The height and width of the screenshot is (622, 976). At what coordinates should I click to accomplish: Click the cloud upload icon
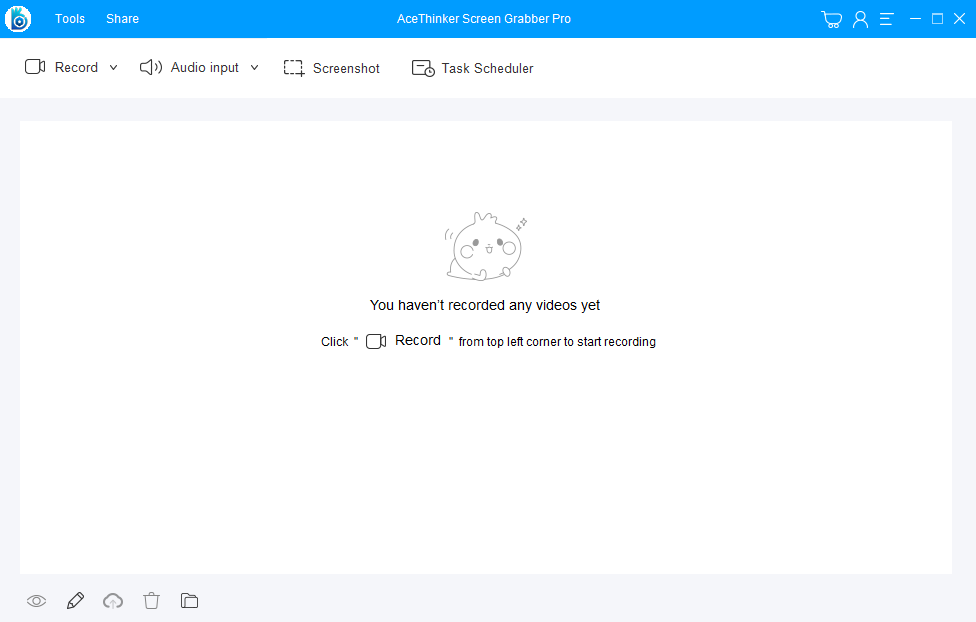113,601
